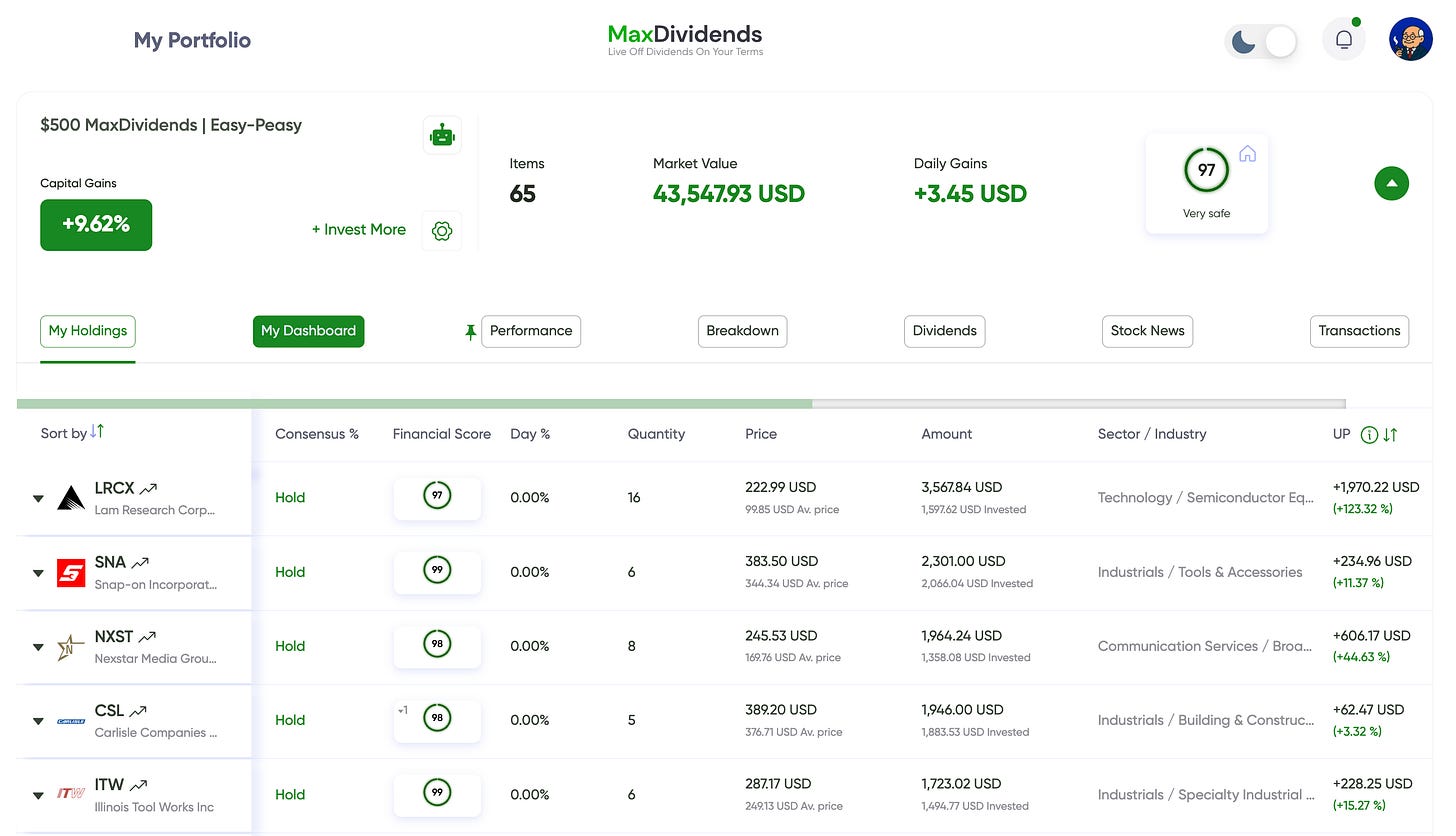This screenshot has height=836, width=1456.
Task: Open SNA trend chart arrow
Action: 140,563
